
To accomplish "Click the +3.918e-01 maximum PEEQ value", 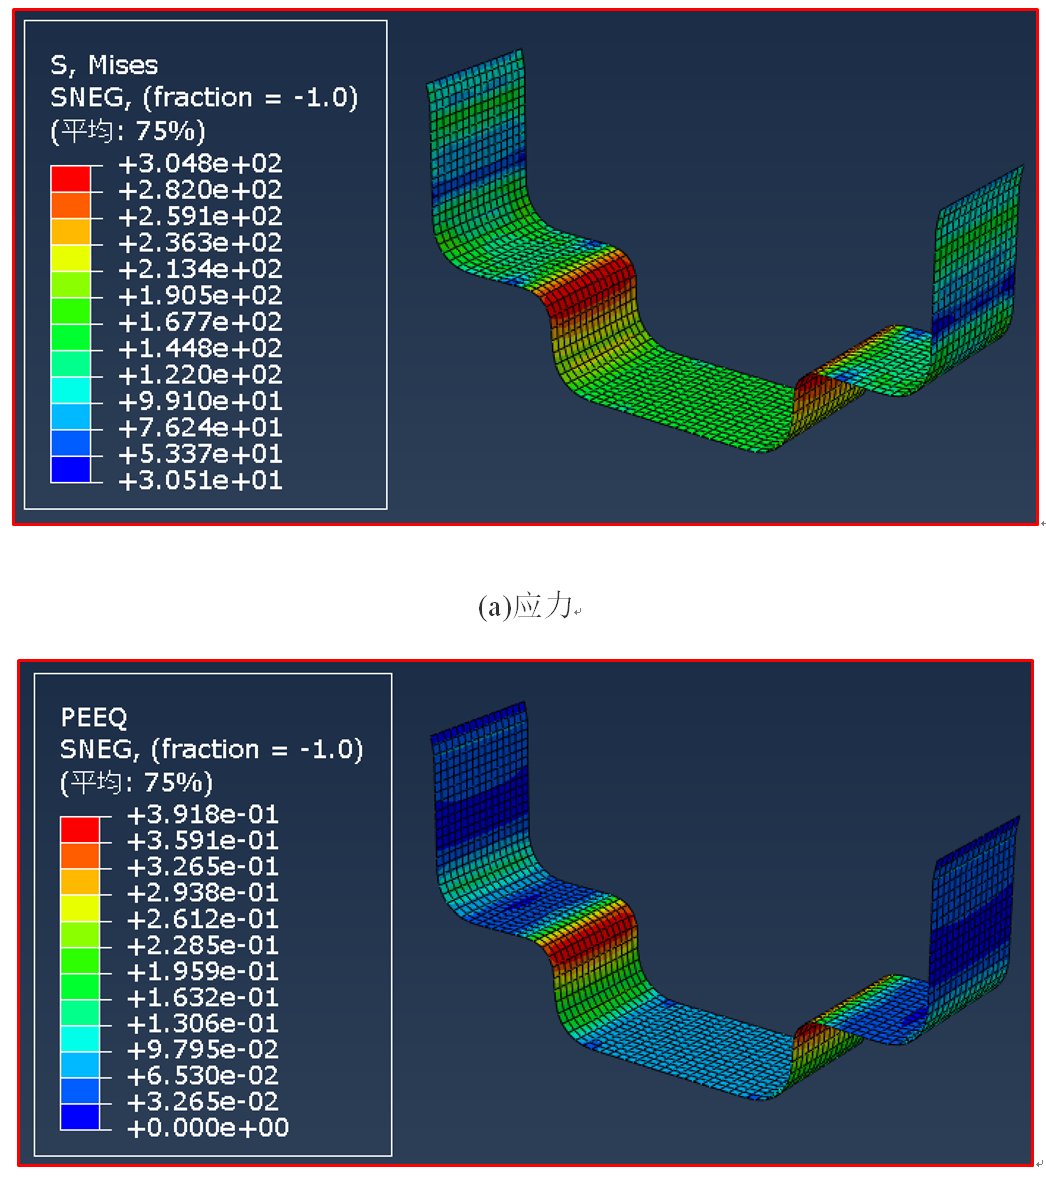I will pyautogui.click(x=203, y=815).
